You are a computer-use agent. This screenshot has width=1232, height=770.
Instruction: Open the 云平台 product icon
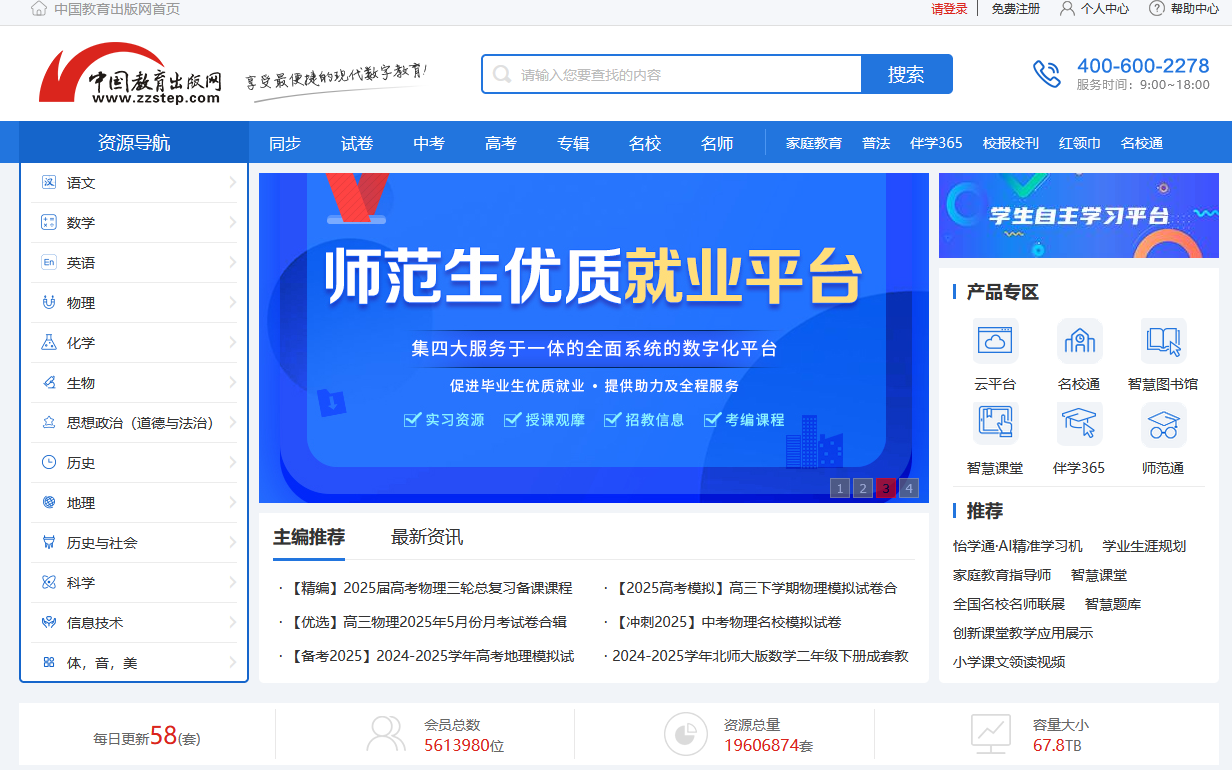click(x=995, y=341)
